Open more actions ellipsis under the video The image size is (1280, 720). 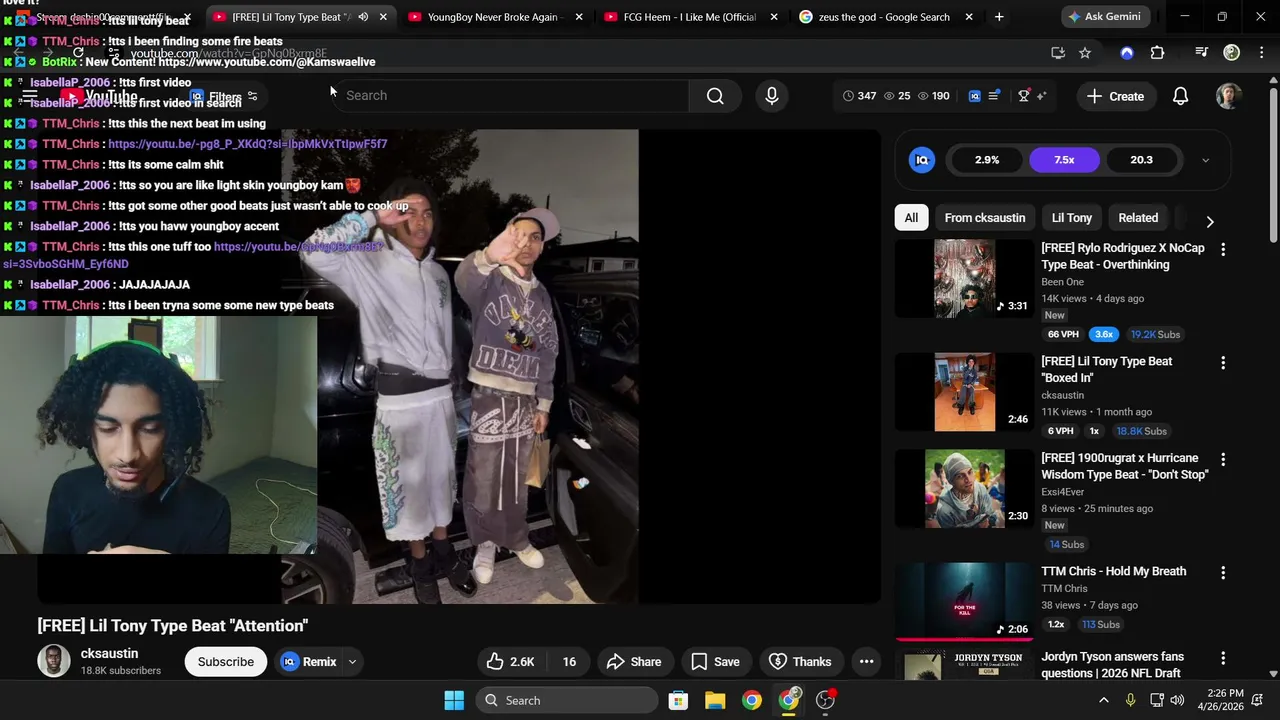coord(866,661)
